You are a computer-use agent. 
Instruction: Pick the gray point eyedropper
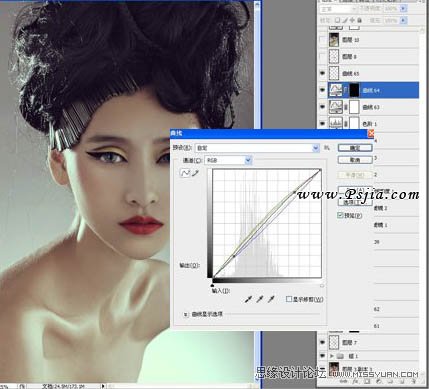click(260, 299)
